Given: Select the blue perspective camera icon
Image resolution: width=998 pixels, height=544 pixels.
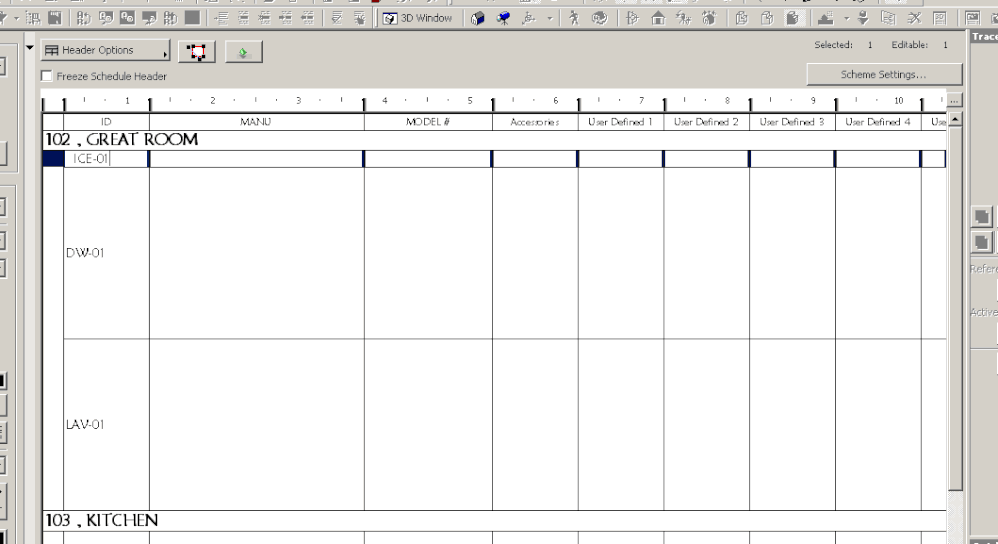Looking at the screenshot, I should point(503,18).
